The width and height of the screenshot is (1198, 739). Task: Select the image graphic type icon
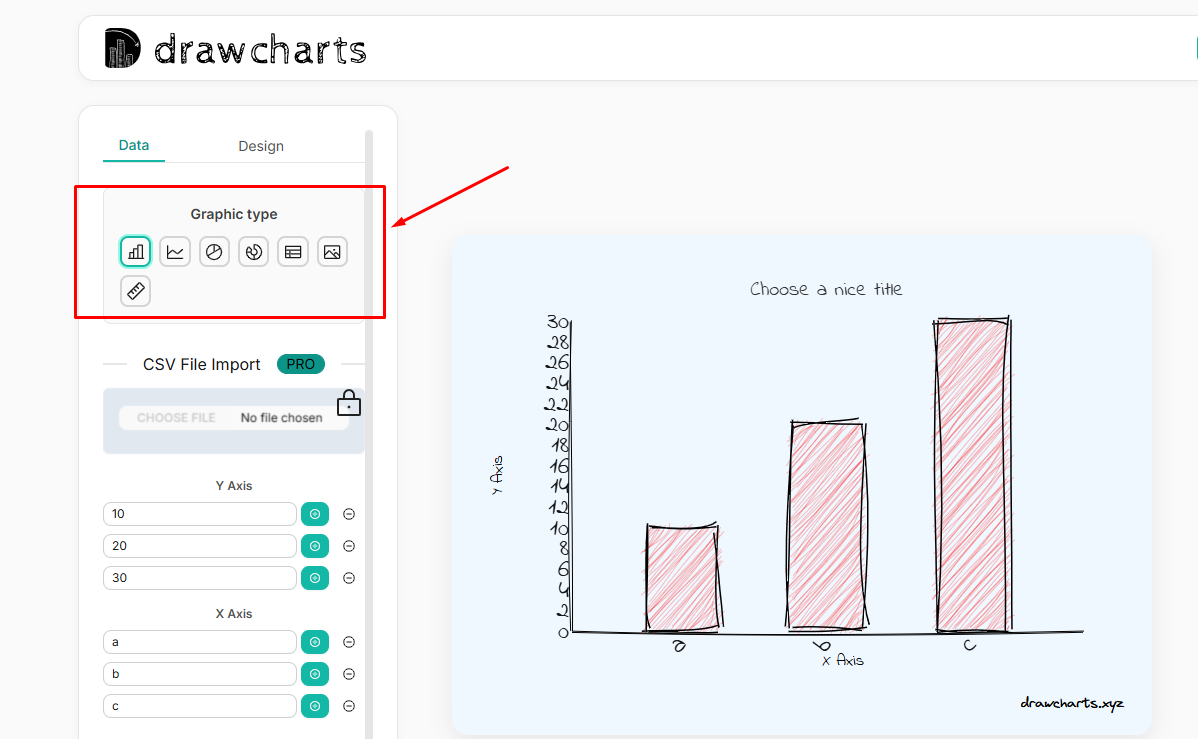[x=332, y=251]
